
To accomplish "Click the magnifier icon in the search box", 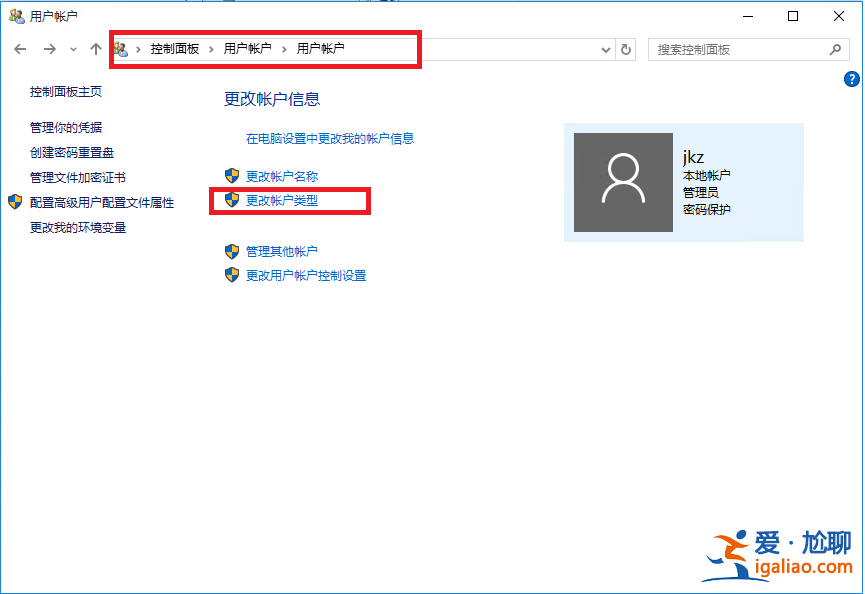I will point(833,48).
